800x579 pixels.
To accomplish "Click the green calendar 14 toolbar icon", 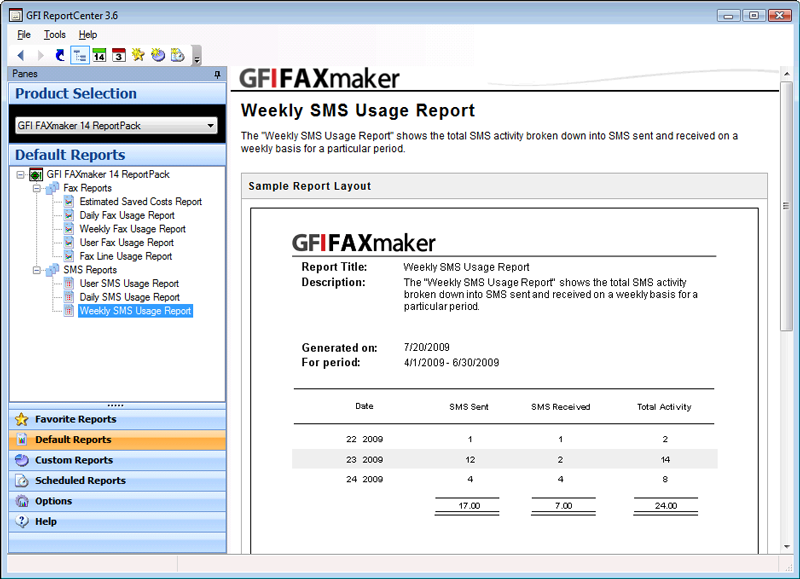I will [99, 55].
